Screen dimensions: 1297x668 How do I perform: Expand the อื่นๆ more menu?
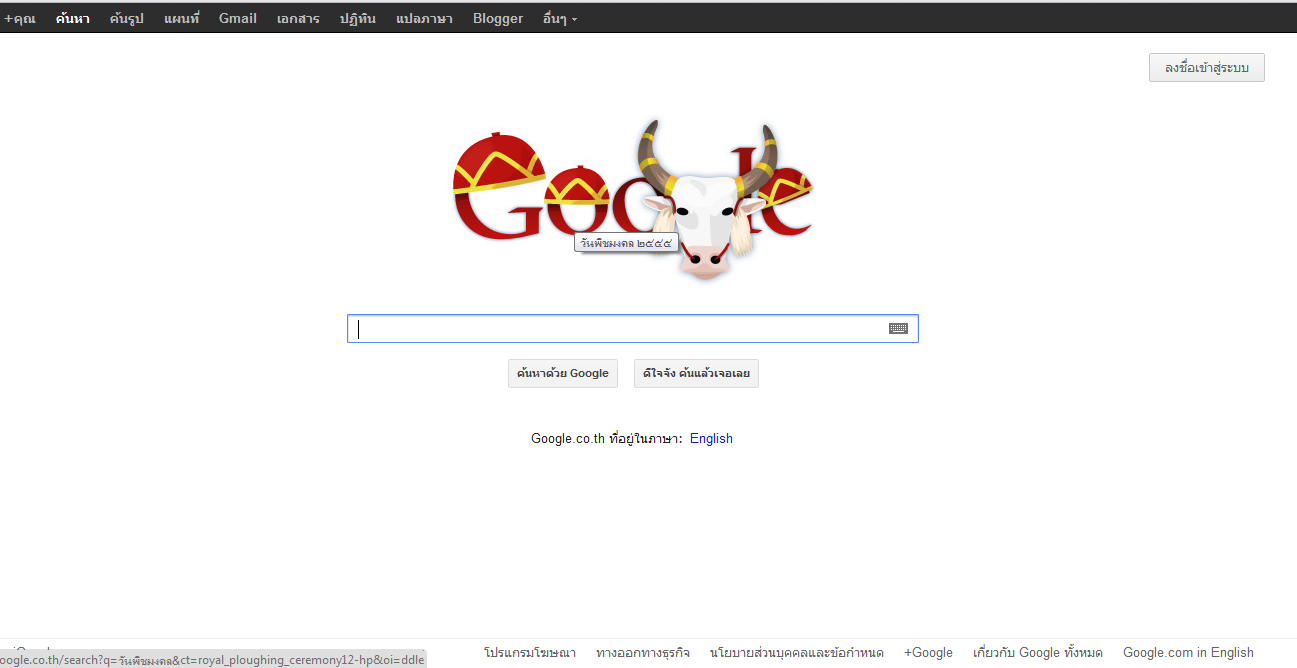pos(560,18)
